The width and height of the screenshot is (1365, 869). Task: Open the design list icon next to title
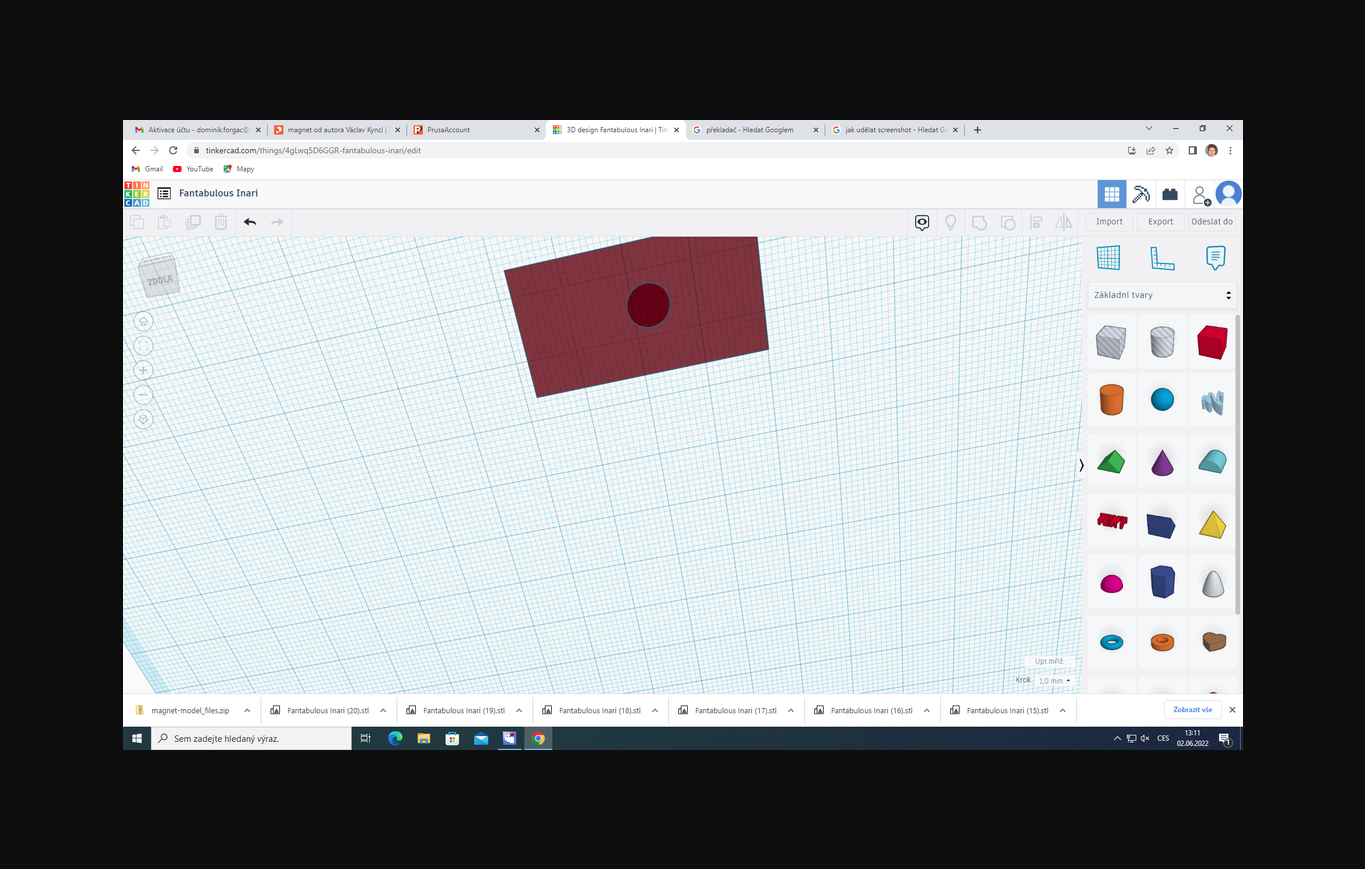point(164,193)
